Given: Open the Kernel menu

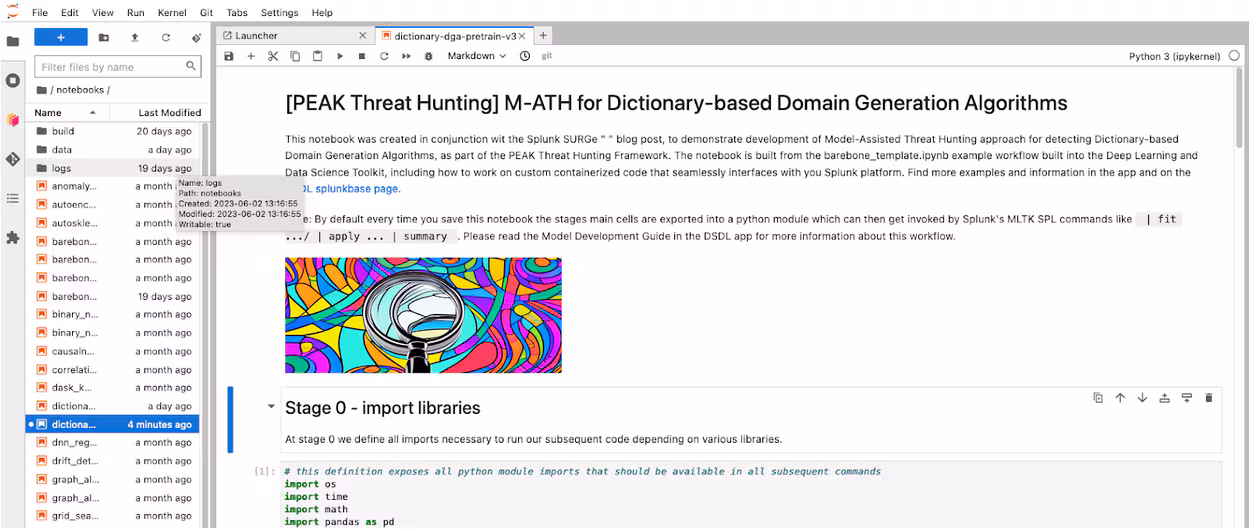Looking at the screenshot, I should coord(173,13).
